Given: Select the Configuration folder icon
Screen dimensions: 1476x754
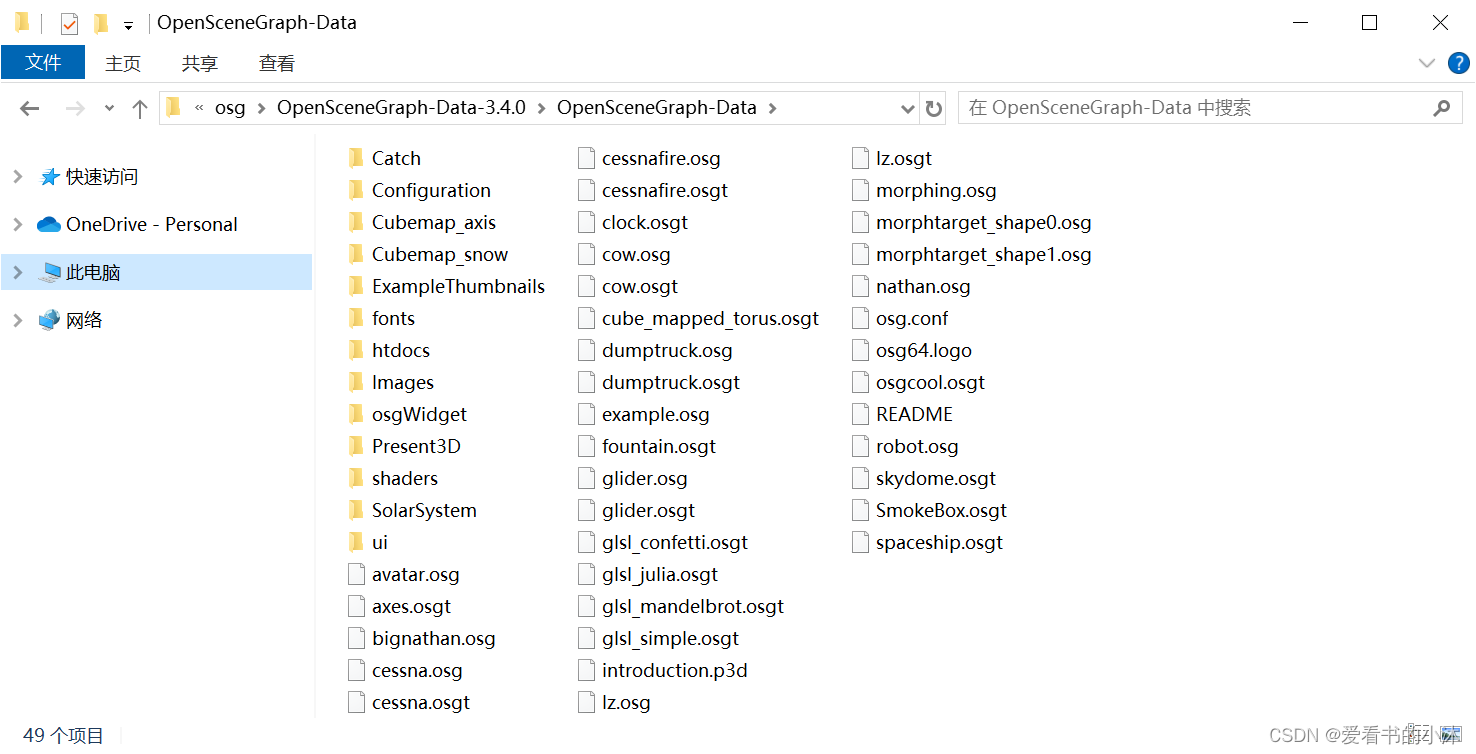Looking at the screenshot, I should point(356,190).
